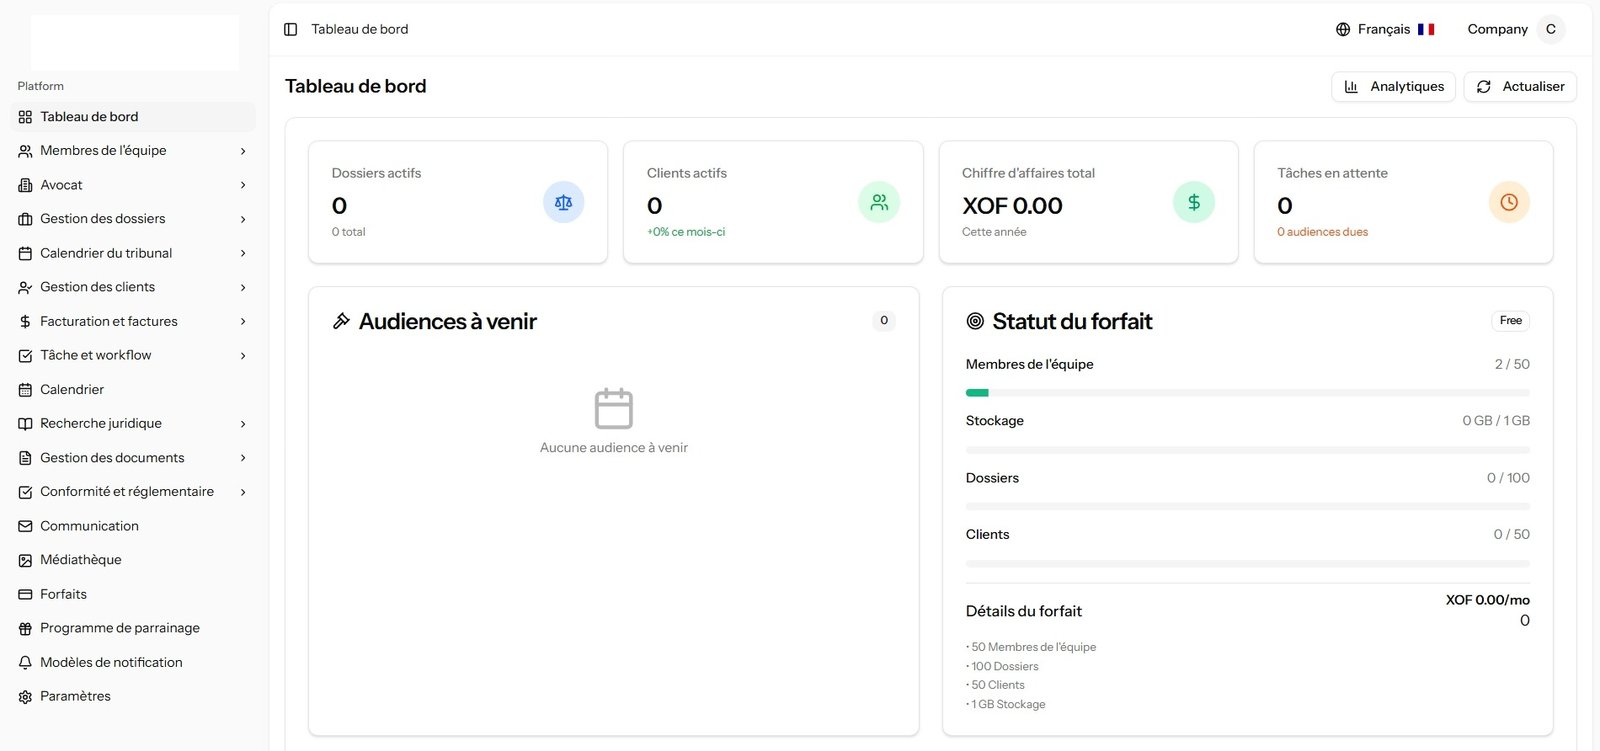Click the scales icon in Dossiers actifs
The image size is (1600, 751).
[x=563, y=202]
